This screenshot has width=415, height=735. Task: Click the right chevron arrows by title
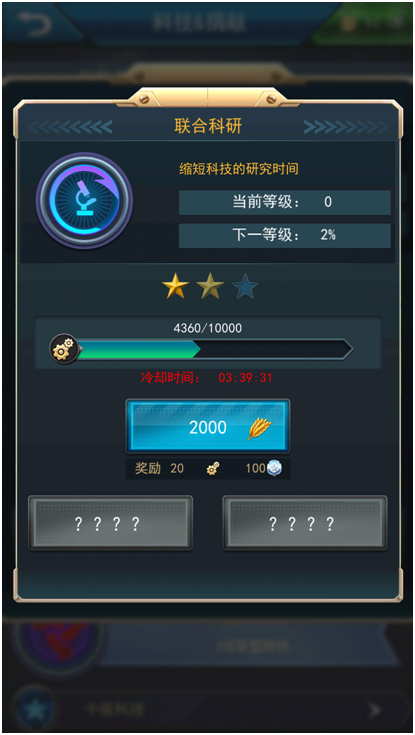point(346,126)
